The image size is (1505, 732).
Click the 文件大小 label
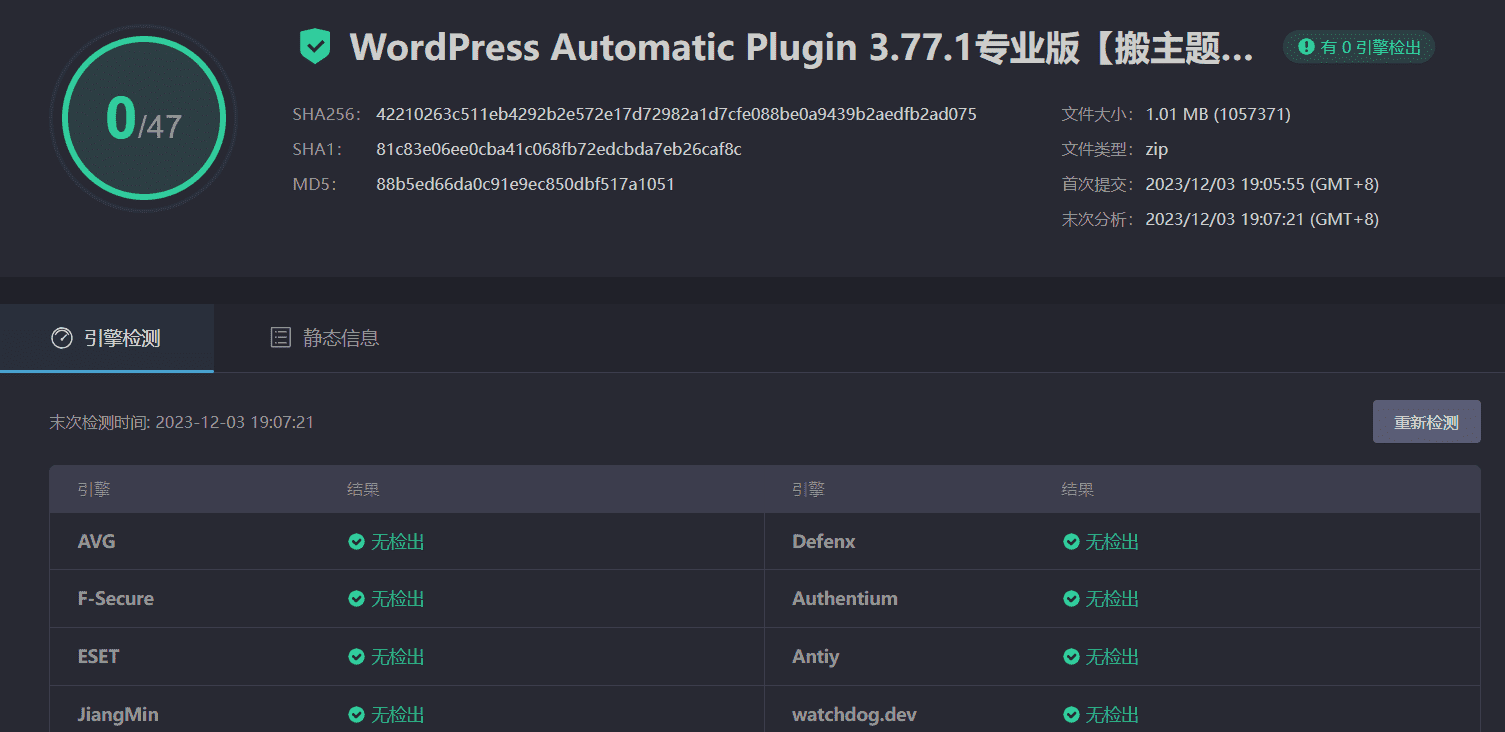tap(1099, 114)
